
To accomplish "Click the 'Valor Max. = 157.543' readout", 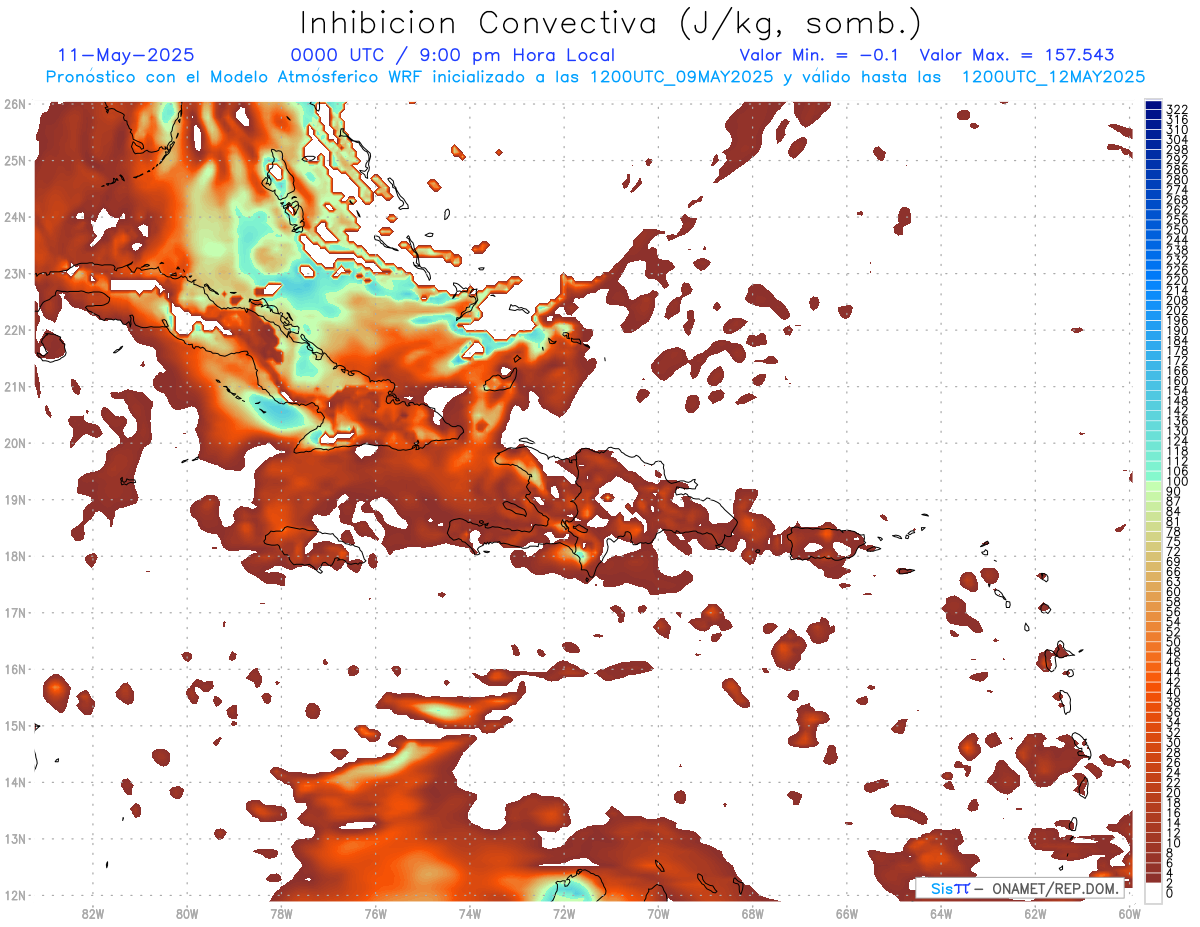I will pos(1017,55).
